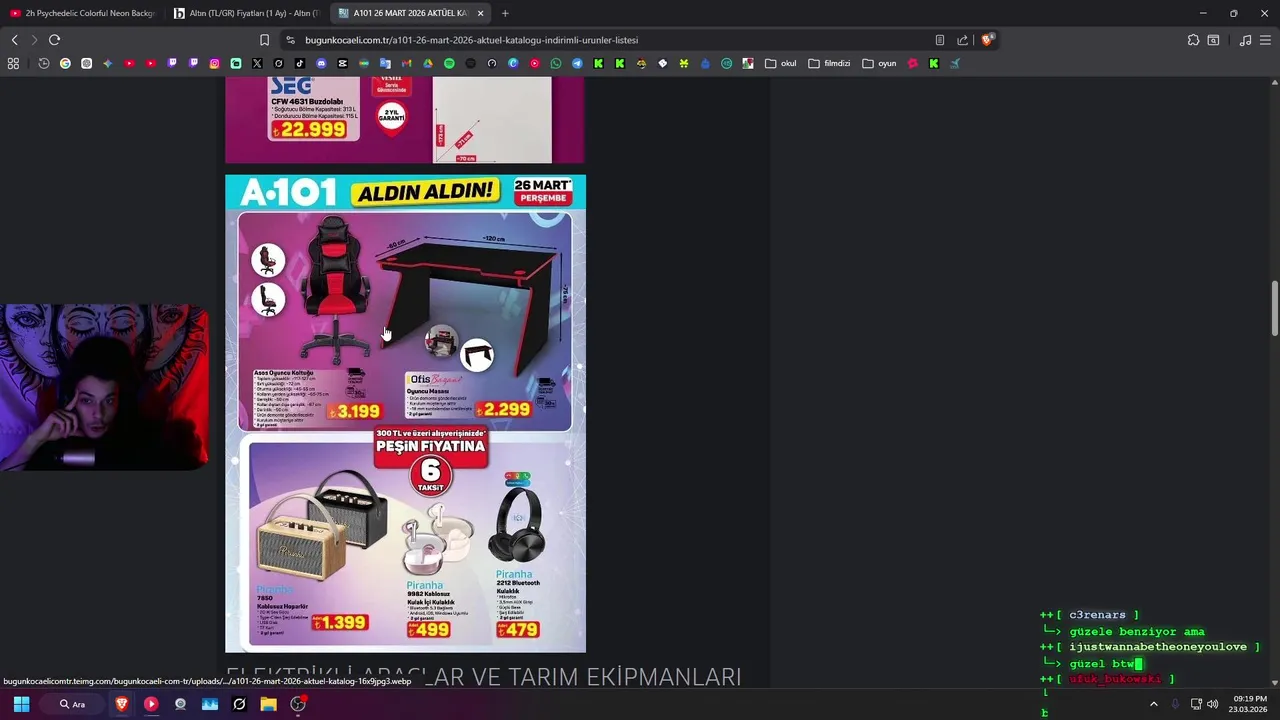Go back to the previous page
Screen dimensions: 1280x720
tap(14, 40)
